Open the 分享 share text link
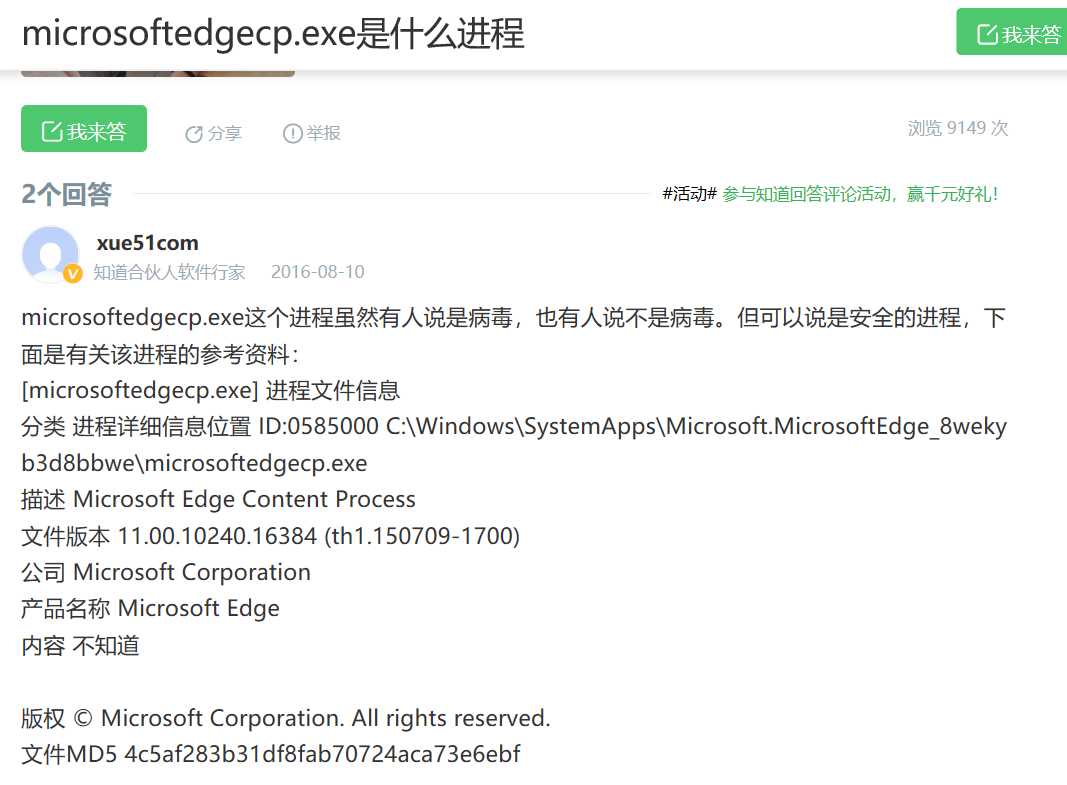 pyautogui.click(x=225, y=133)
